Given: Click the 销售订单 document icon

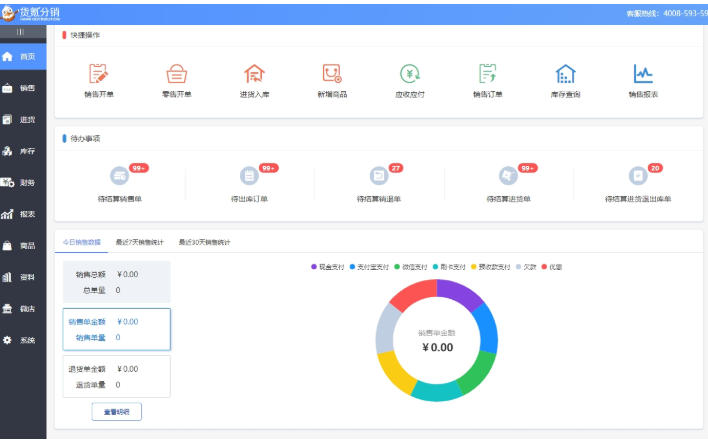Looking at the screenshot, I should 488,75.
